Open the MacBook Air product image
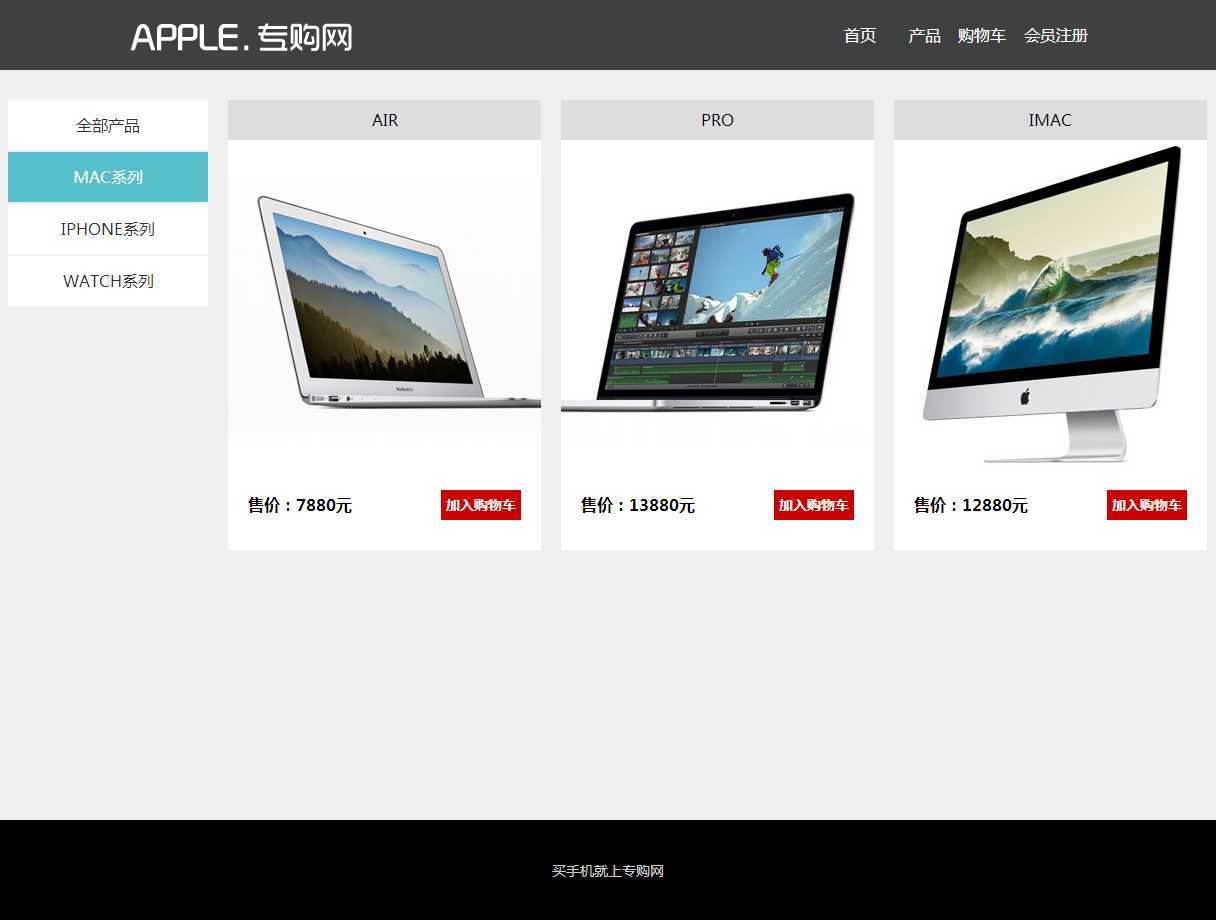This screenshot has height=920, width=1216. 384,300
